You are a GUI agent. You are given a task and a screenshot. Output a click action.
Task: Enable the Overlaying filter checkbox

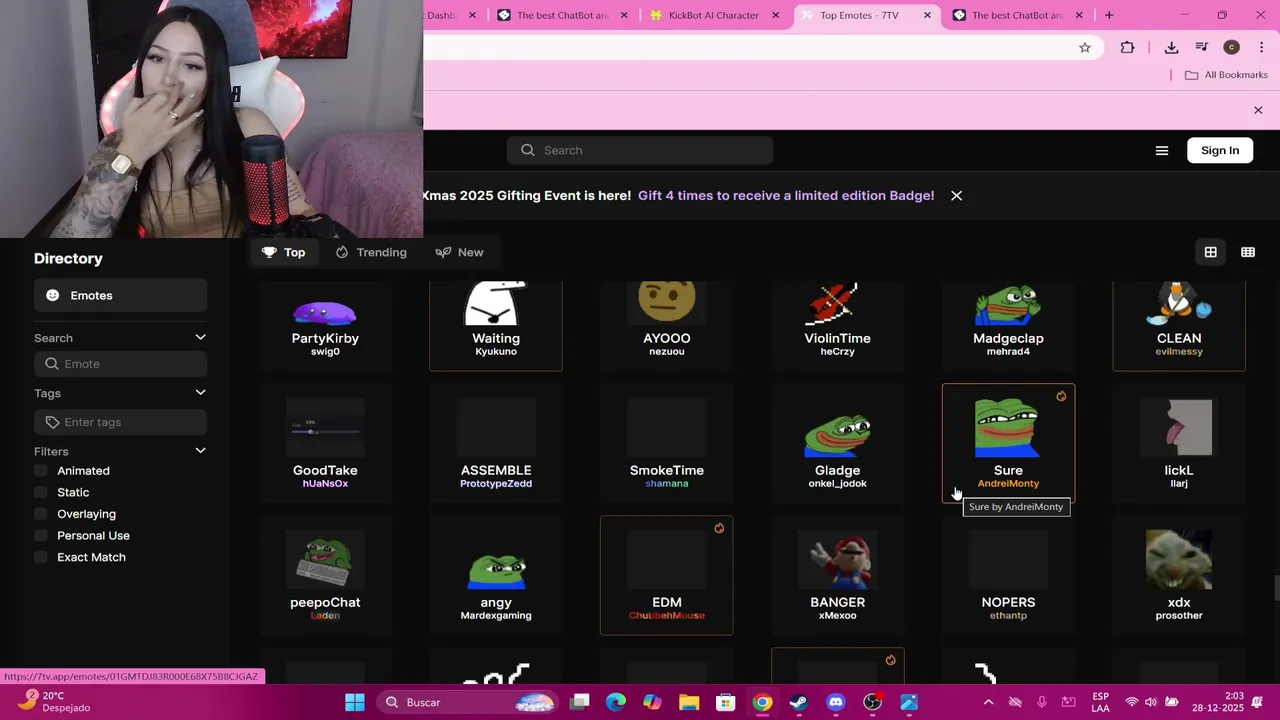(41, 514)
